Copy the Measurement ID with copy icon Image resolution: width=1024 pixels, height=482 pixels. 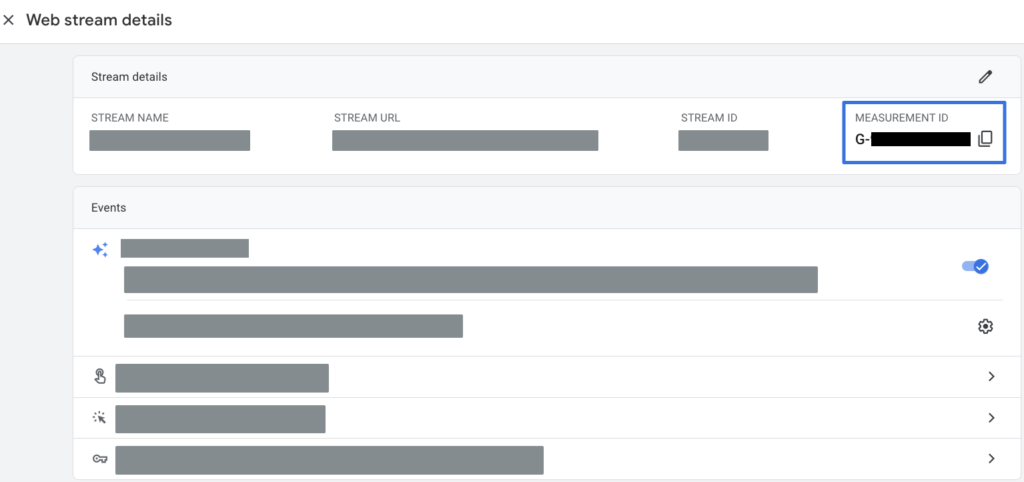pyautogui.click(x=985, y=139)
